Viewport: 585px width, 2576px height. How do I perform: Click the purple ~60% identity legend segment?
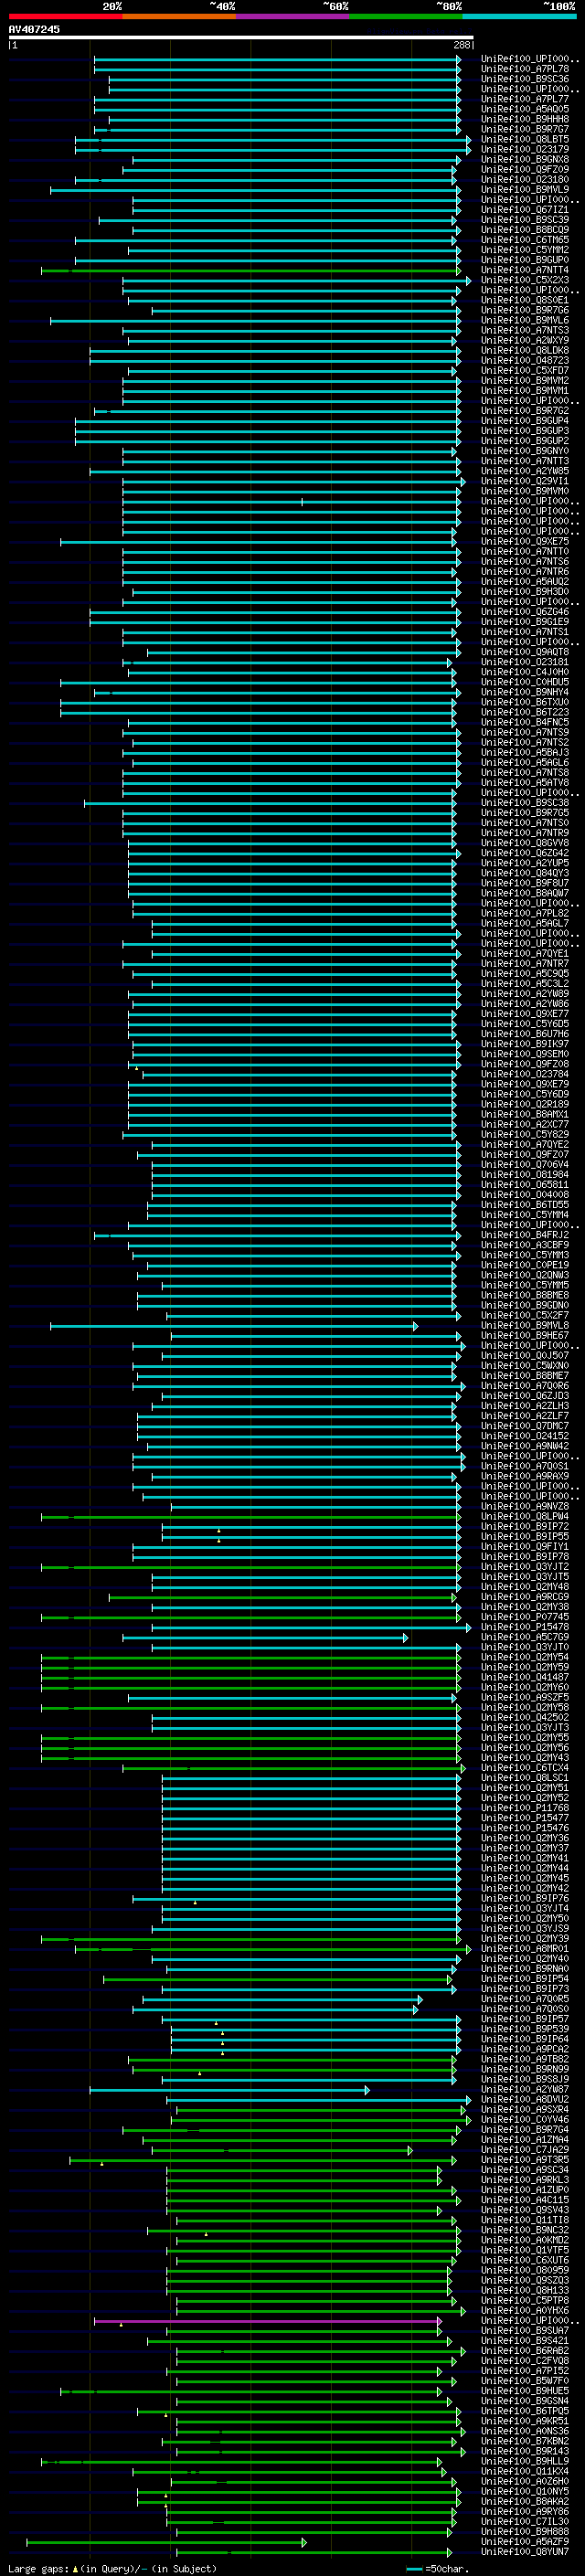(292, 17)
